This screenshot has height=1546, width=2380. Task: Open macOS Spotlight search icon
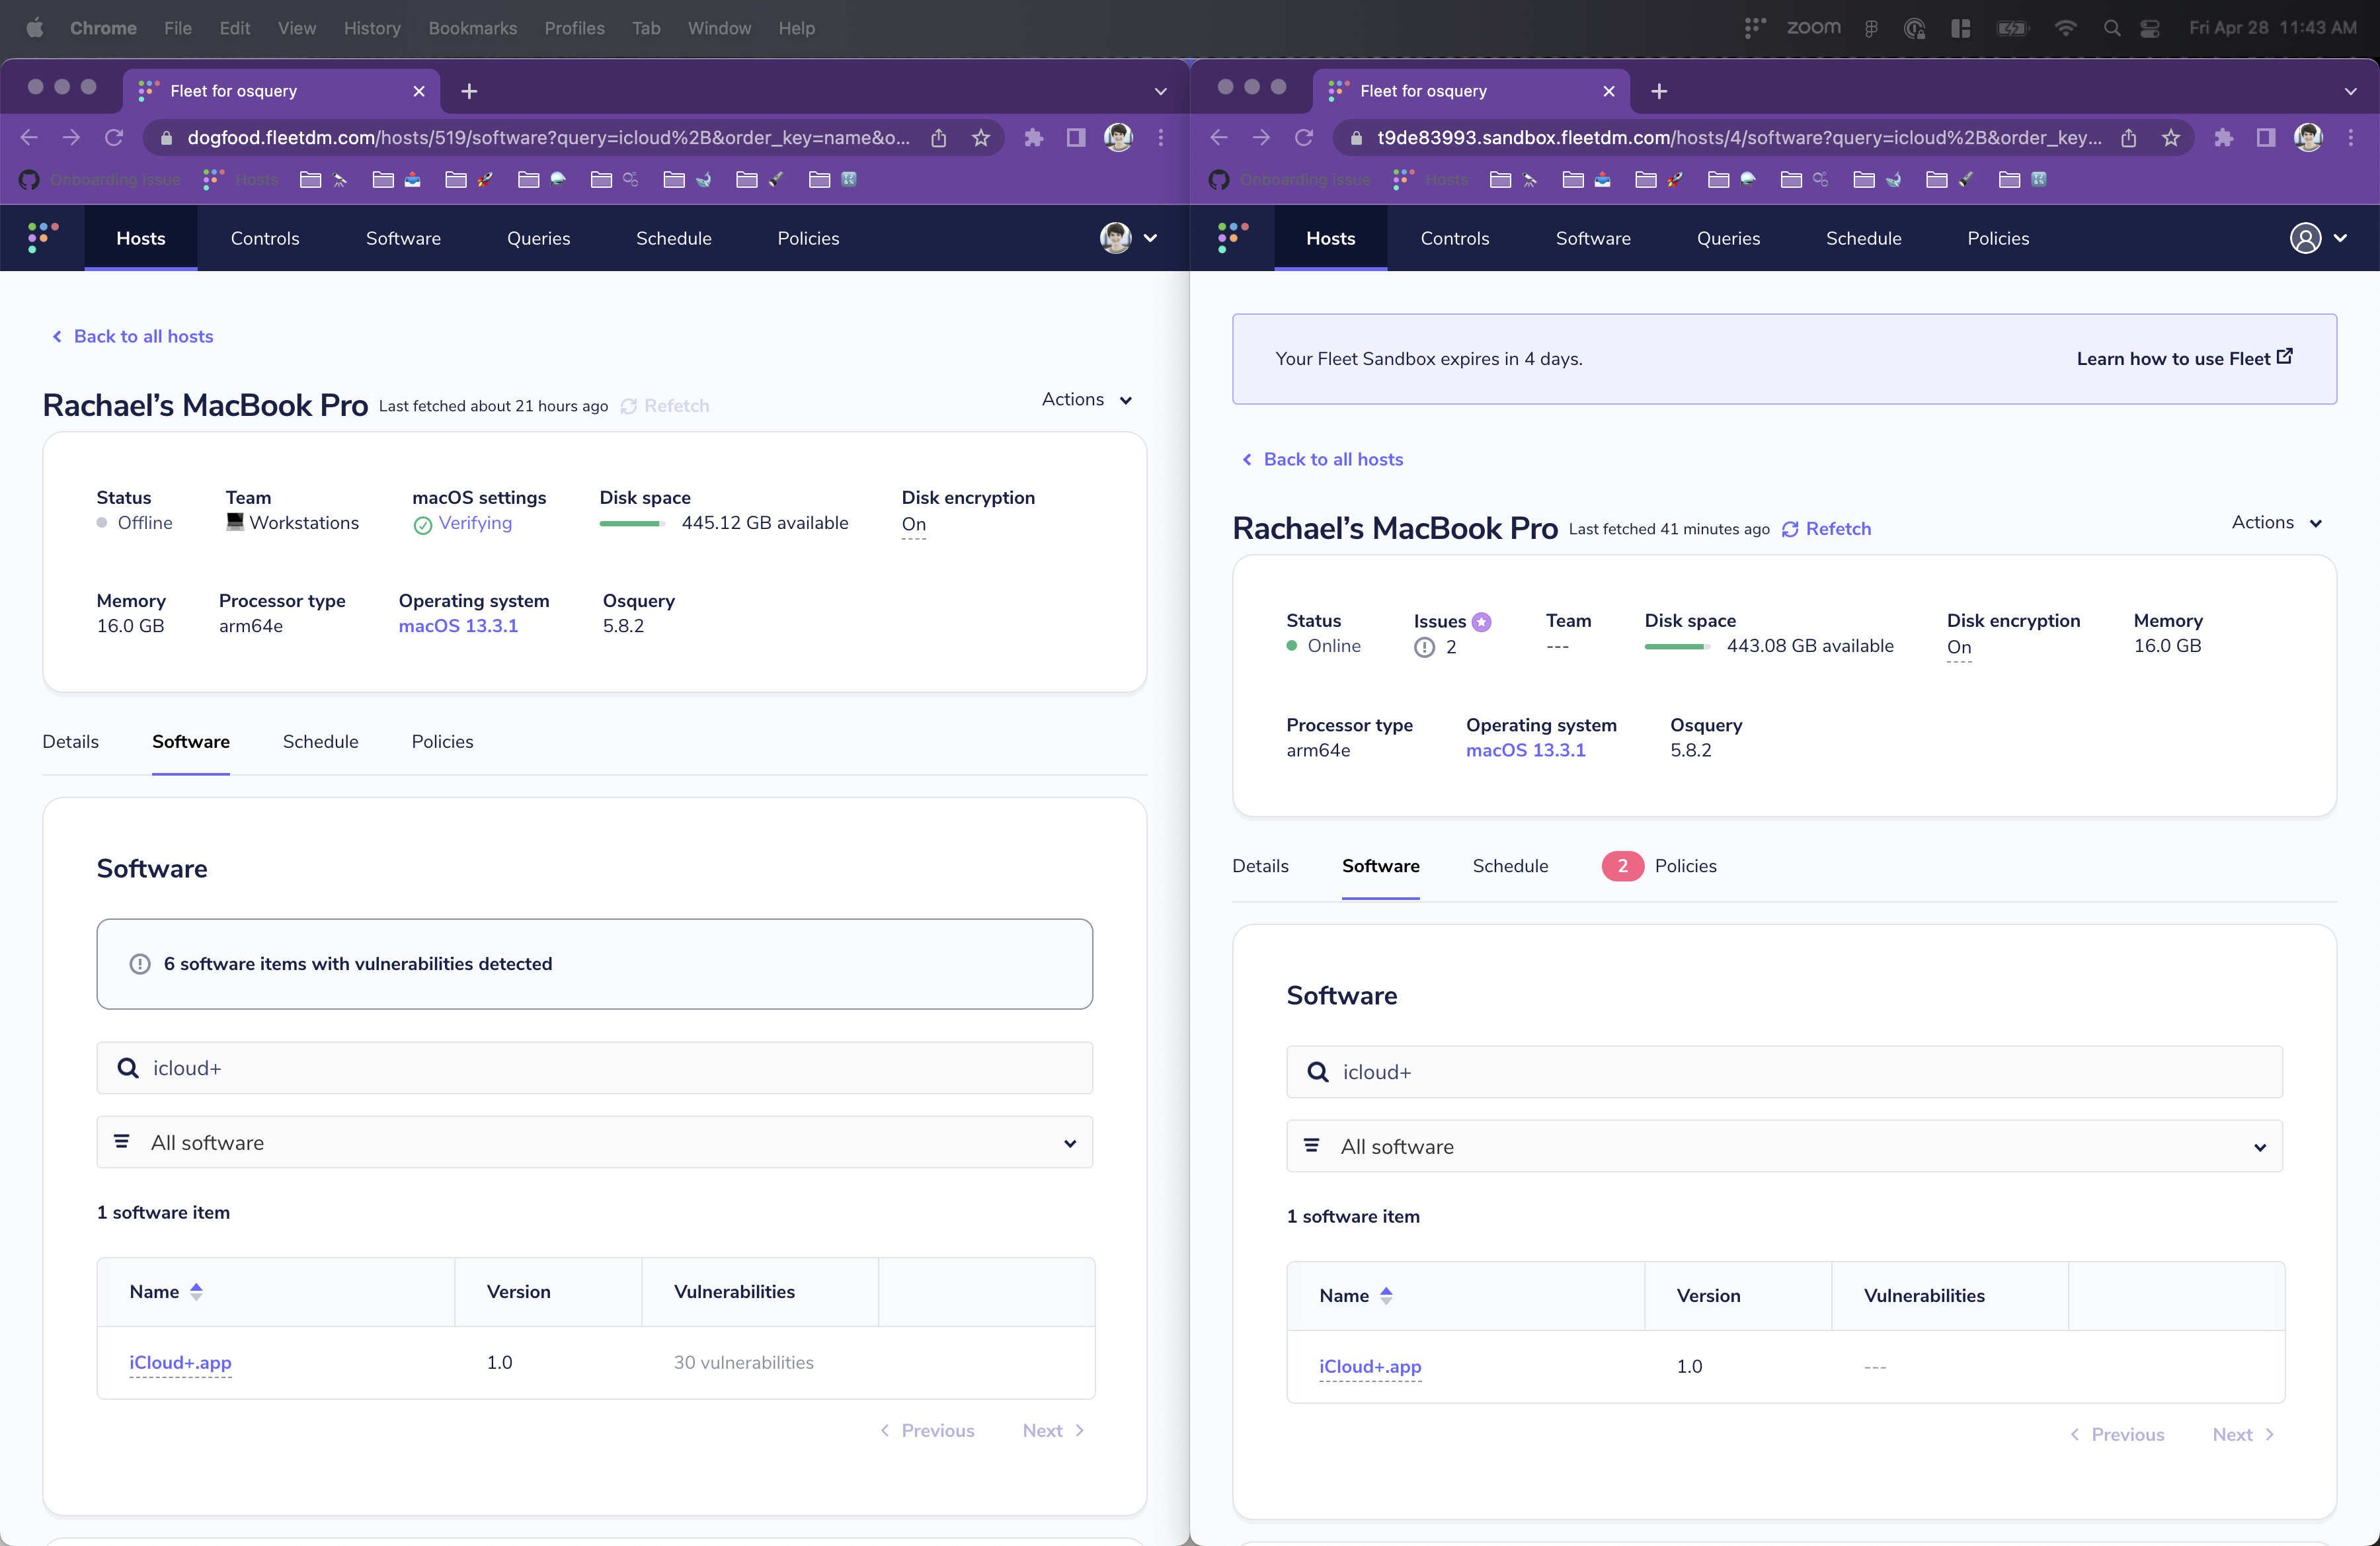2111,28
